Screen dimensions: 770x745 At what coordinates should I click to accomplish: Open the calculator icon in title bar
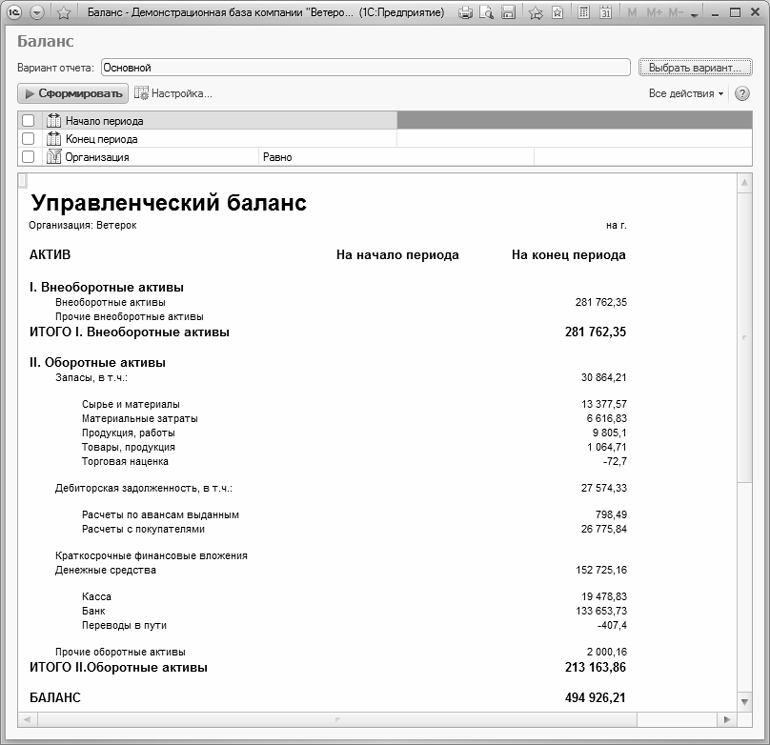pos(583,13)
